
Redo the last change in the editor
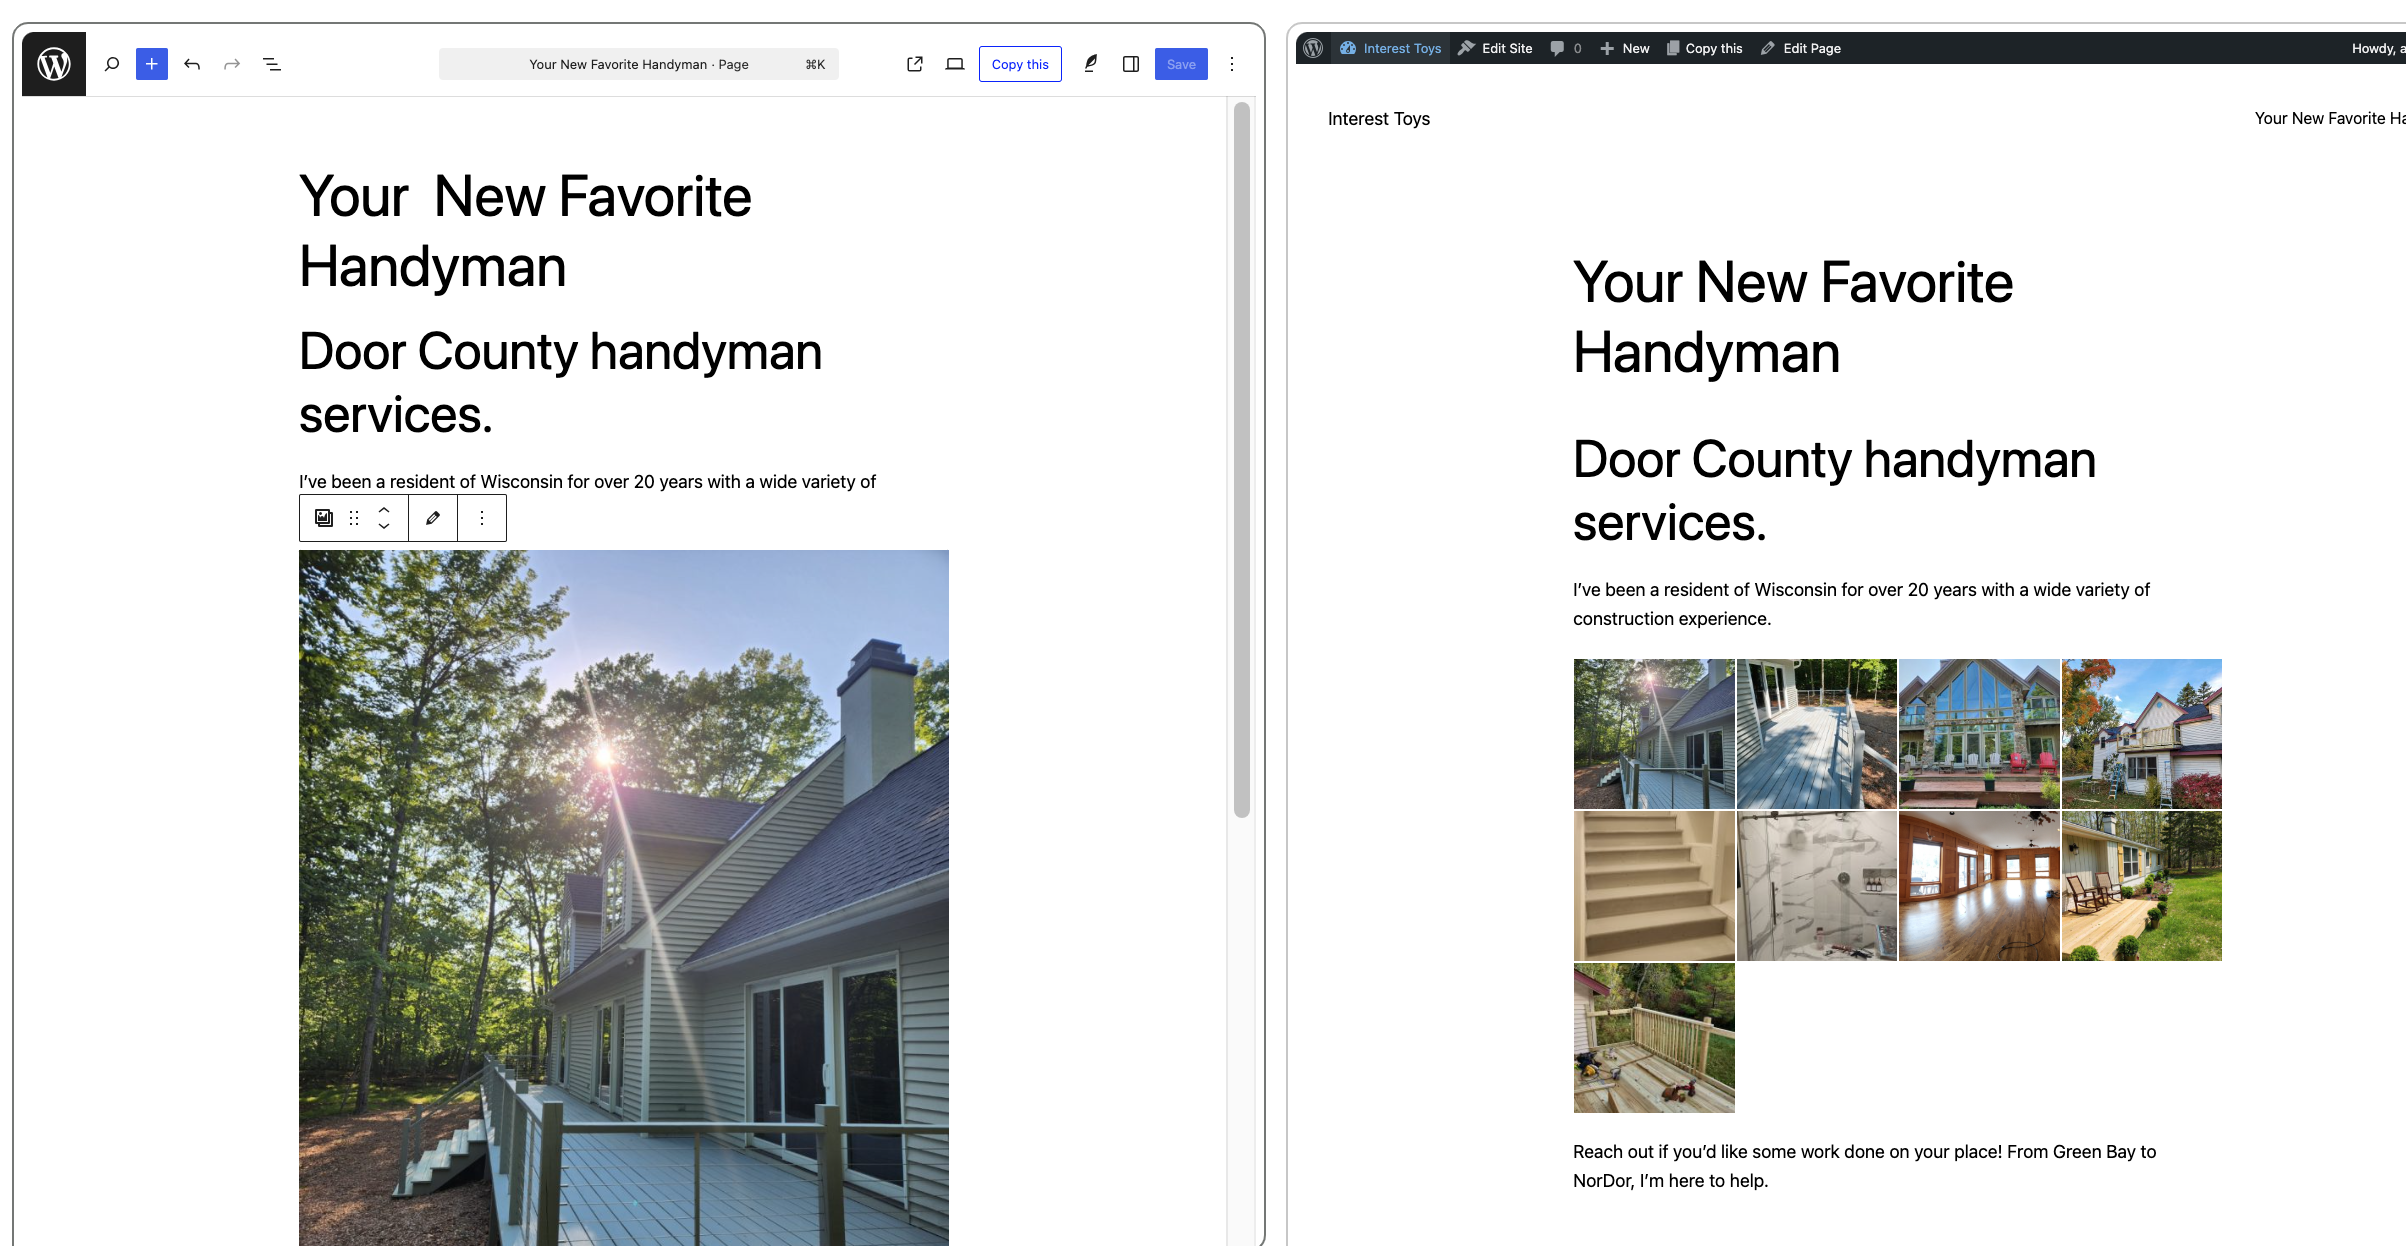point(232,63)
